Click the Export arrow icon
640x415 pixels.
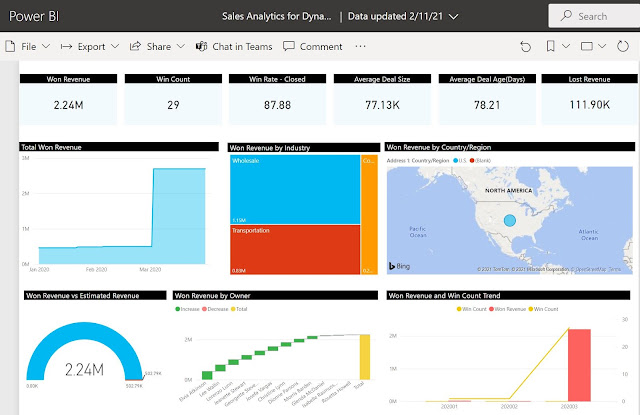(66, 47)
